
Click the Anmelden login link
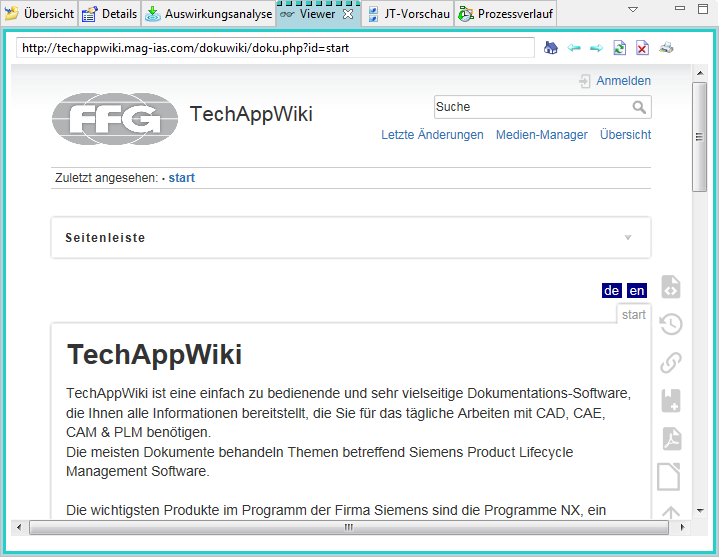[623, 81]
